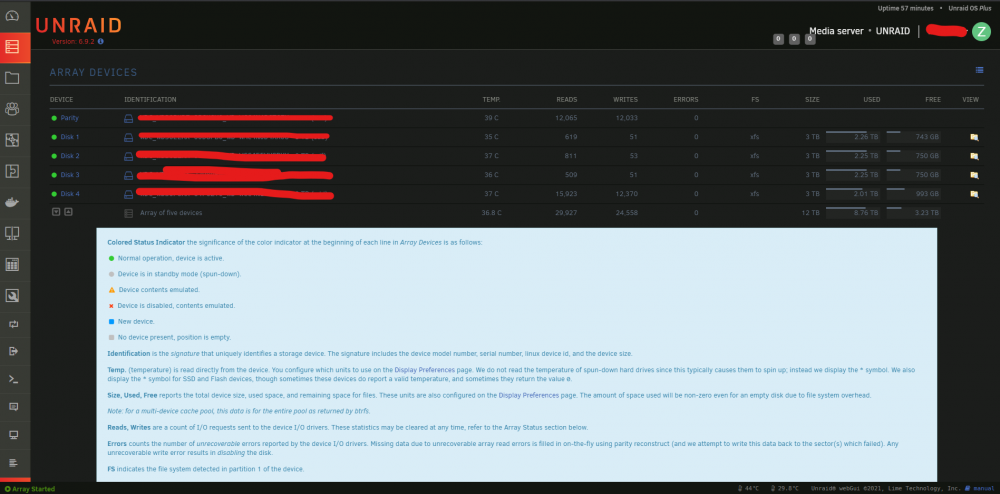Click the ERRORS column header

point(686,99)
